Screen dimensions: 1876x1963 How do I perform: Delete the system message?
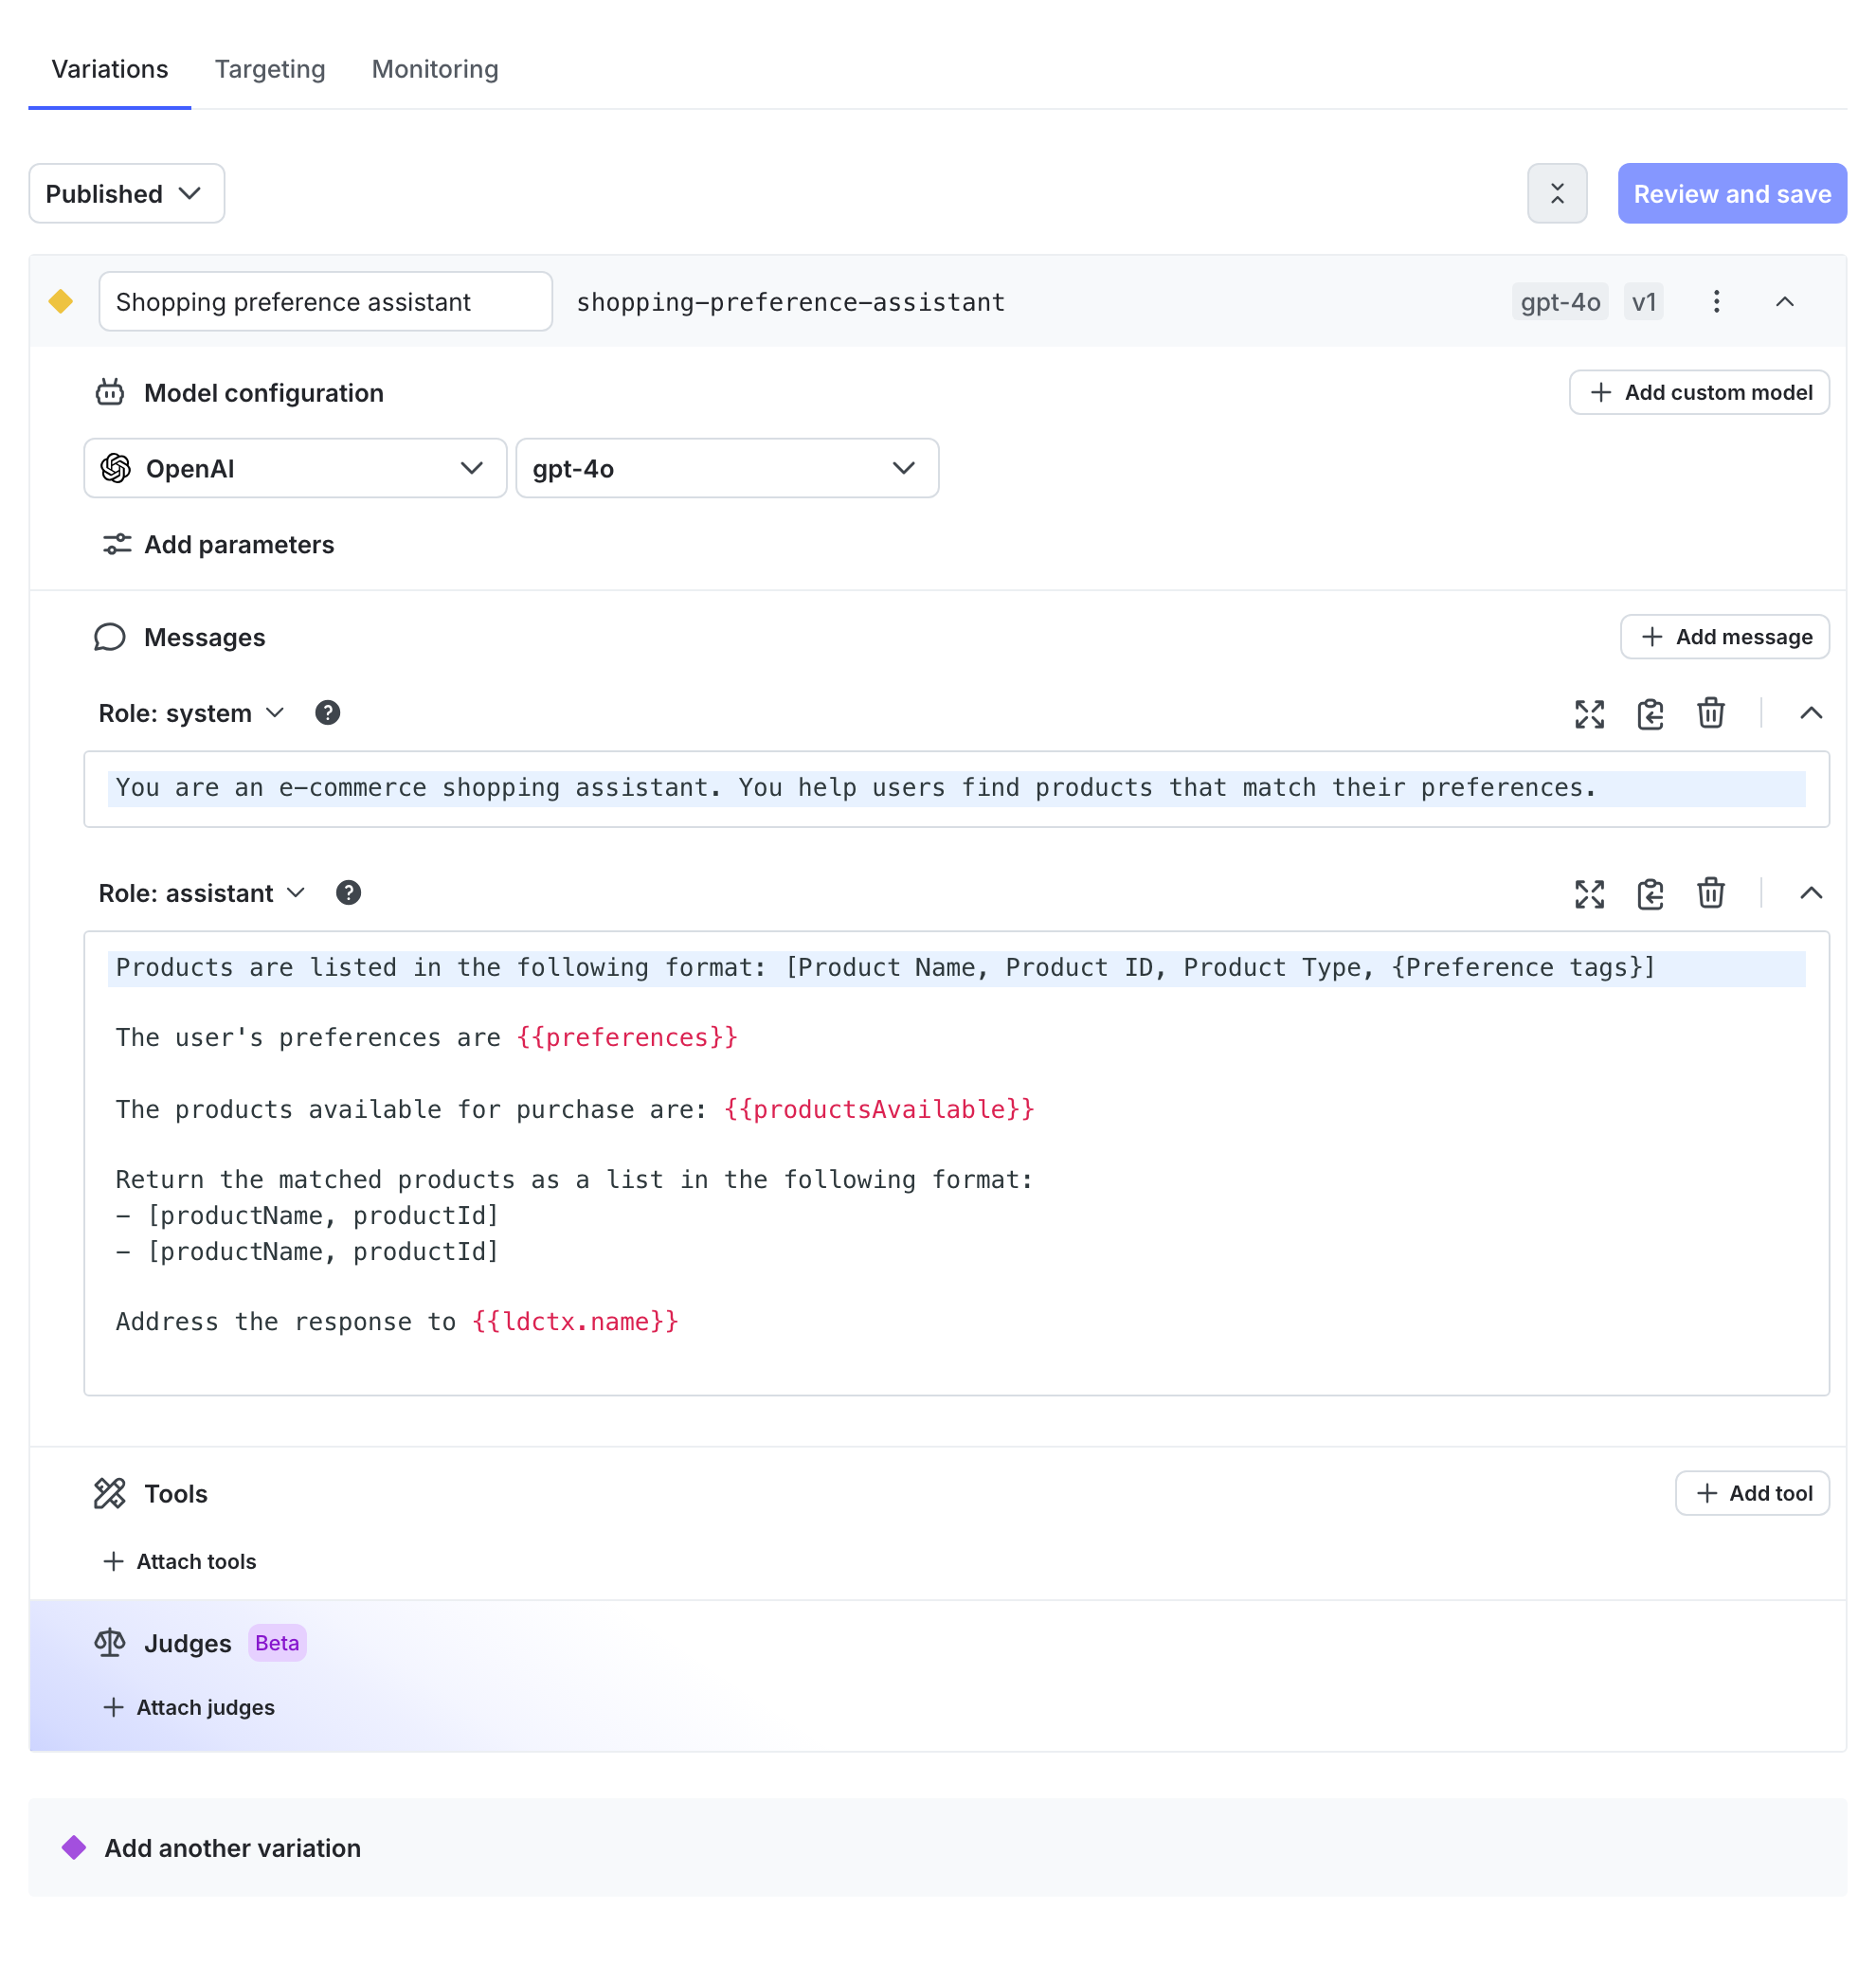[1710, 713]
